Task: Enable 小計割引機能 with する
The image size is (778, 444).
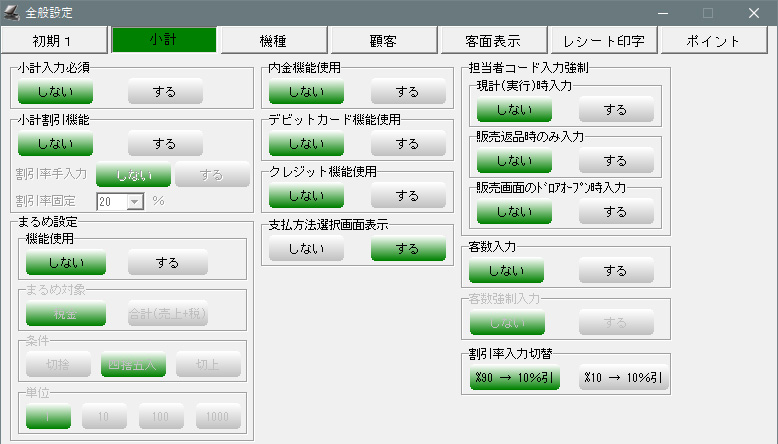Action: pyautogui.click(x=165, y=145)
